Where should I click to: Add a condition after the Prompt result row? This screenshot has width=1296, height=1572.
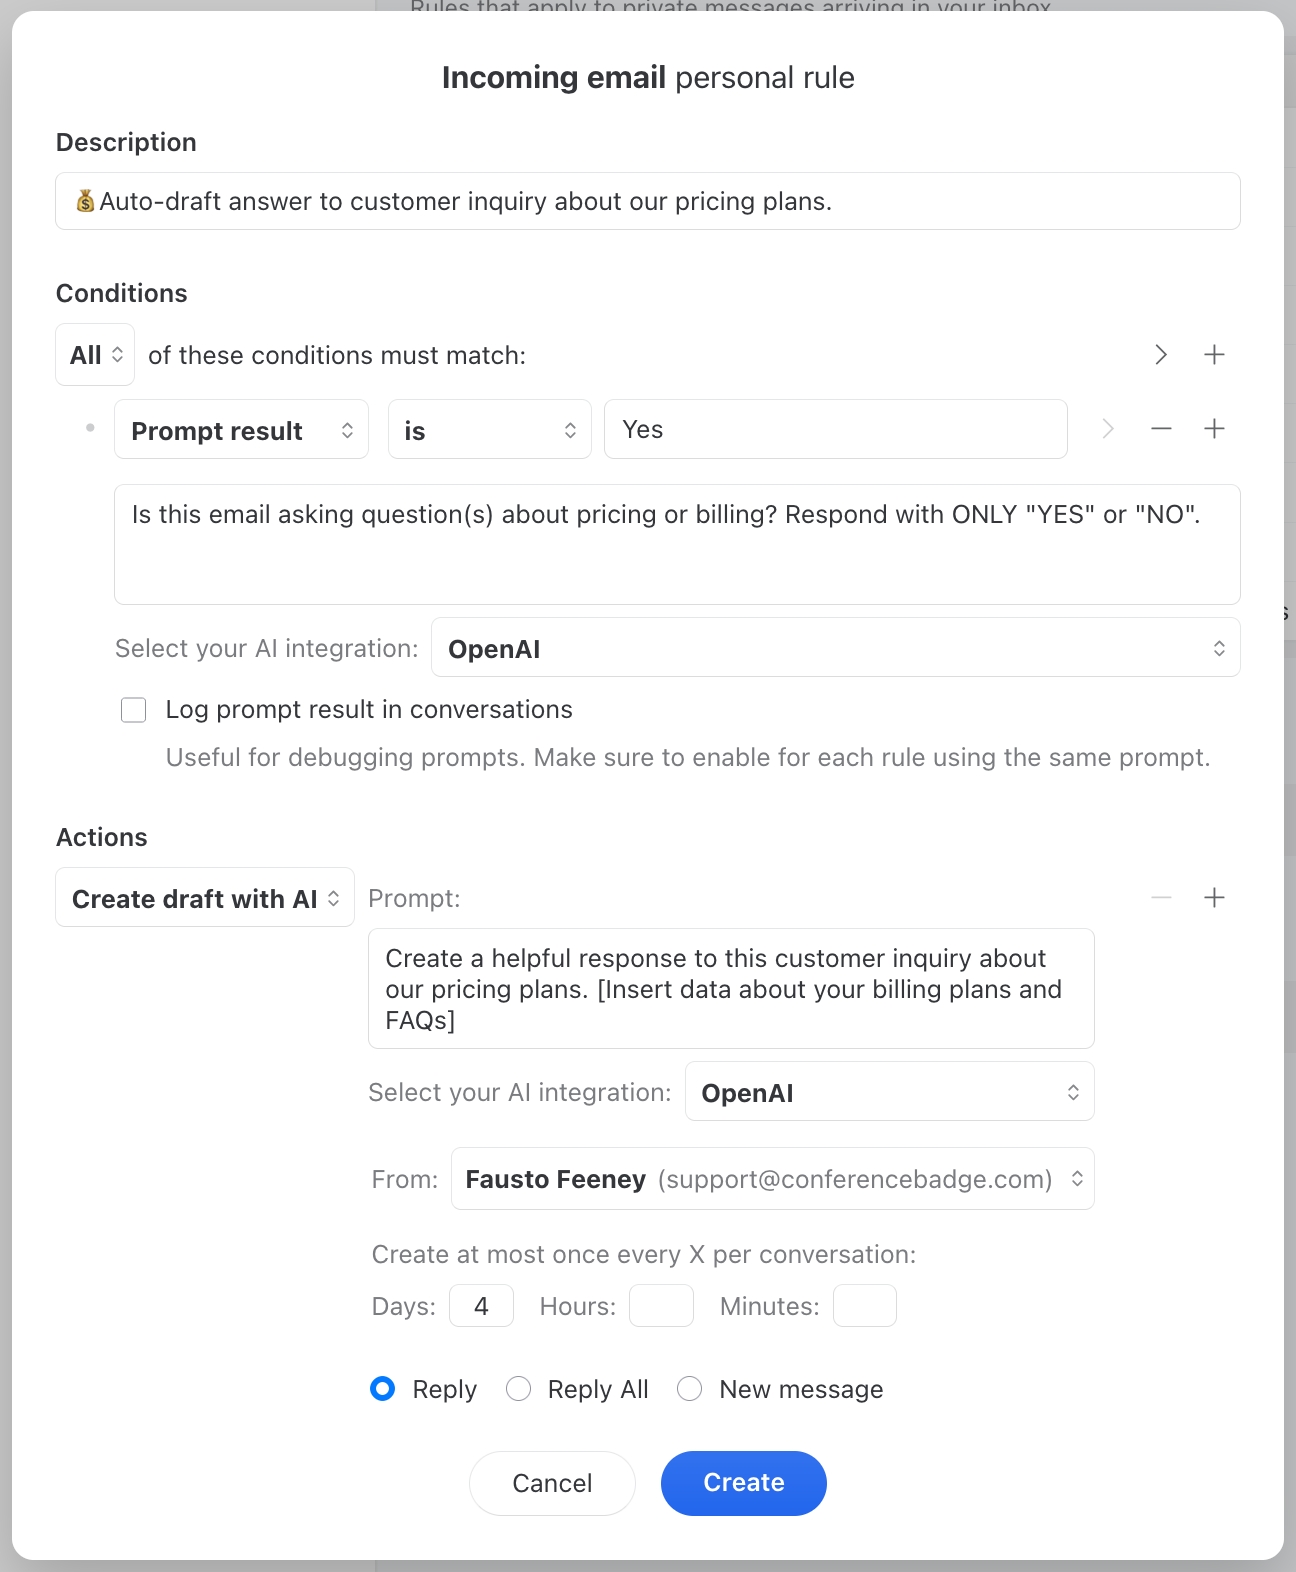pyautogui.click(x=1214, y=429)
